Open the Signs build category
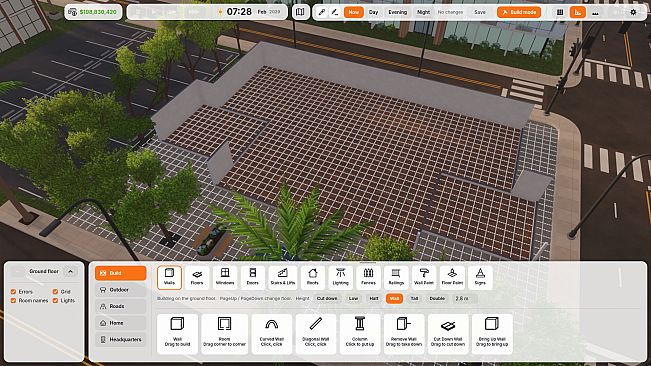Image resolution: width=651 pixels, height=366 pixels. point(480,277)
